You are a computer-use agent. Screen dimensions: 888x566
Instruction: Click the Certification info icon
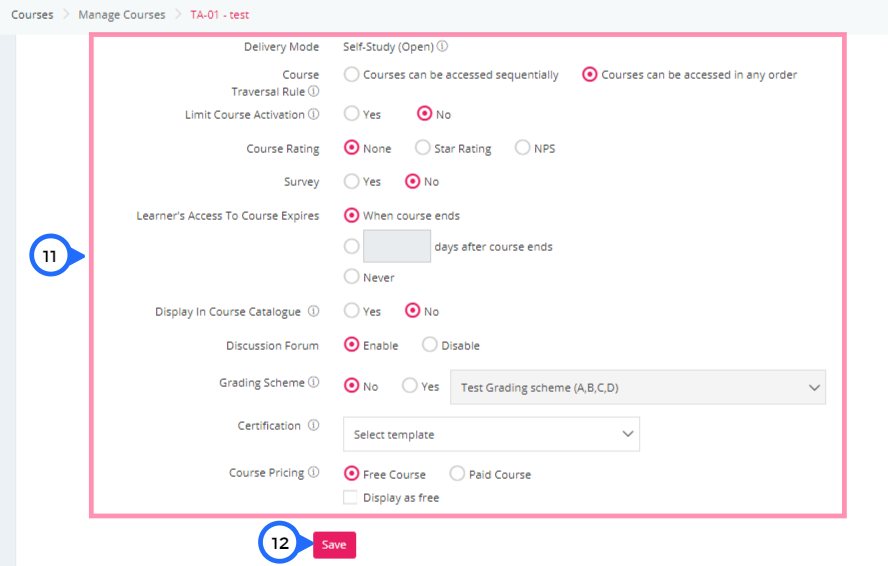(313, 425)
